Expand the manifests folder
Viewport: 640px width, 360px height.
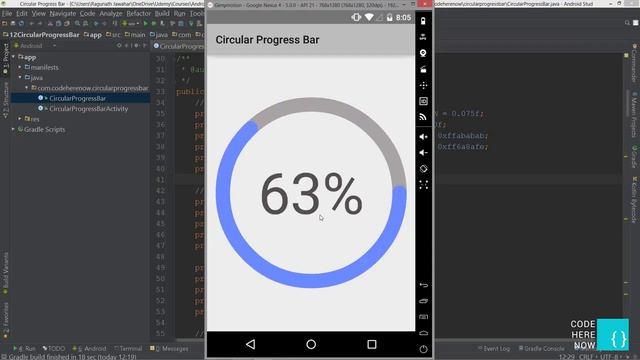pos(20,67)
